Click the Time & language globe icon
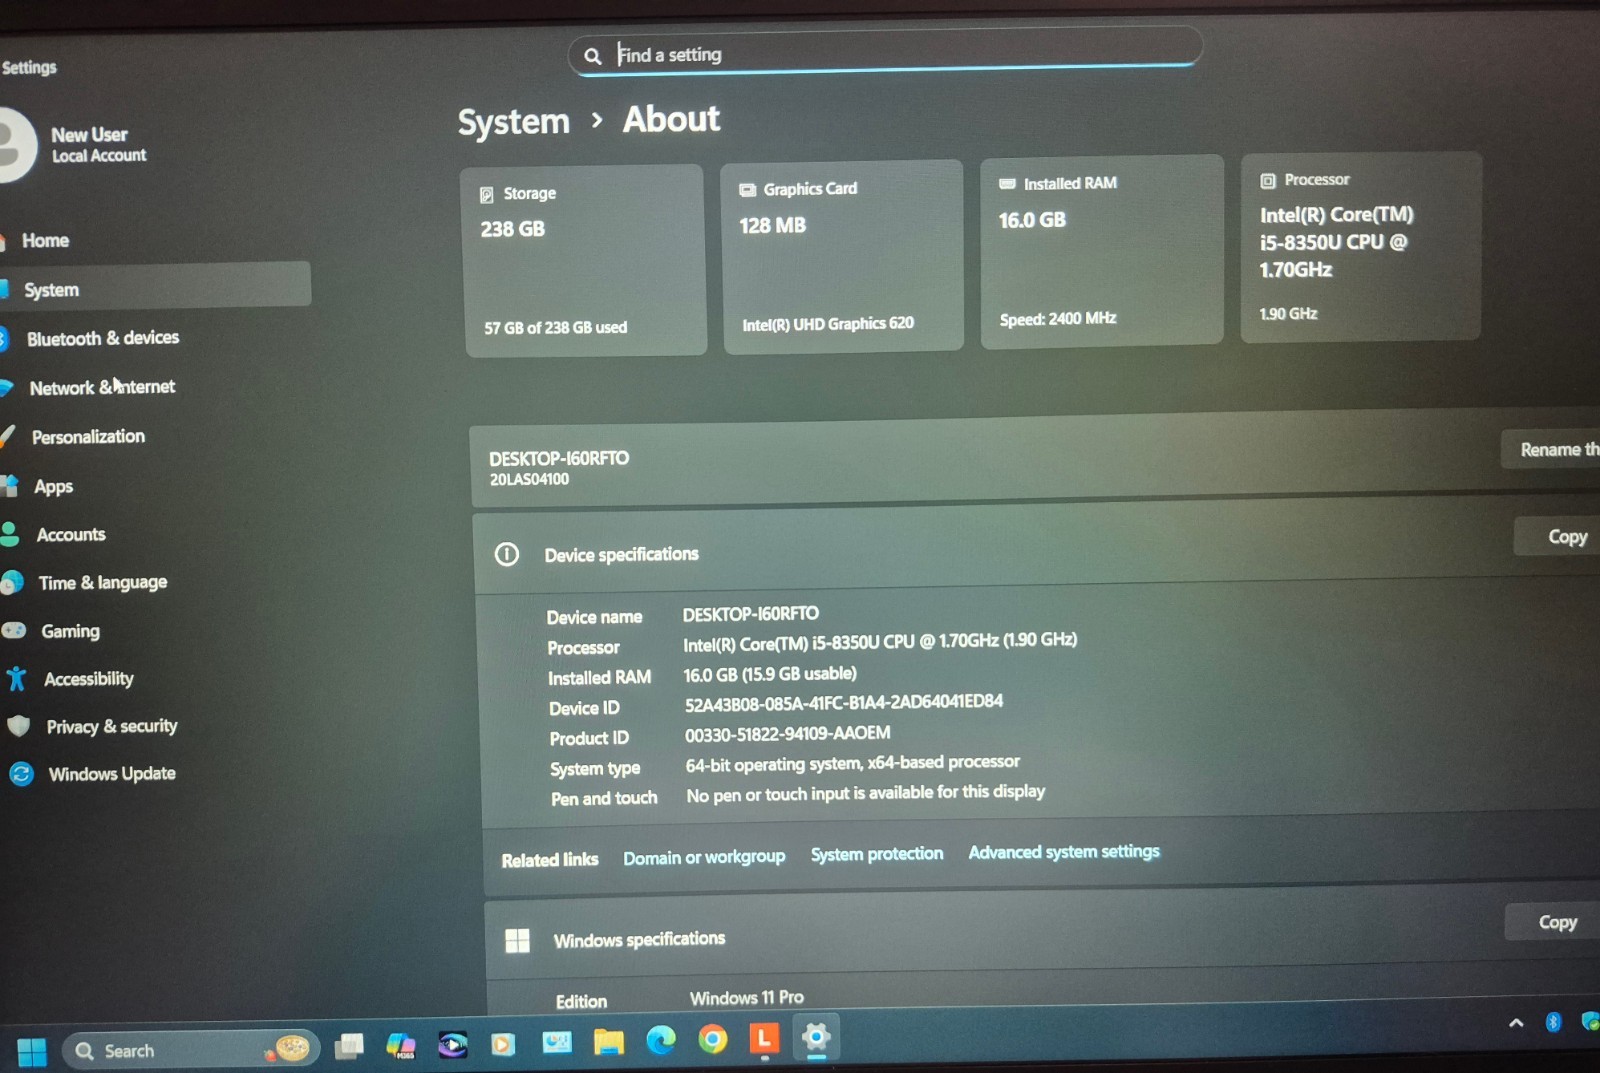This screenshot has width=1600, height=1073. (x=12, y=582)
